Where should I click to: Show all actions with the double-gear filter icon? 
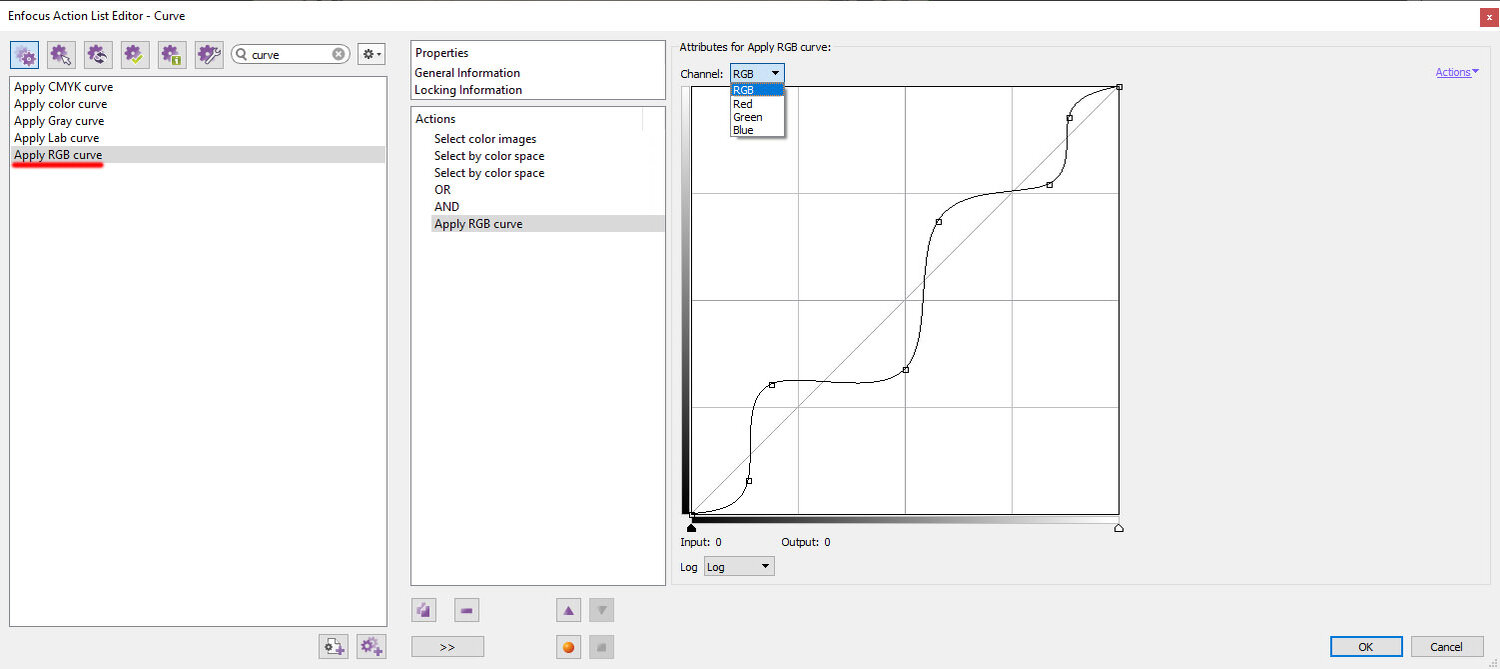click(25, 54)
